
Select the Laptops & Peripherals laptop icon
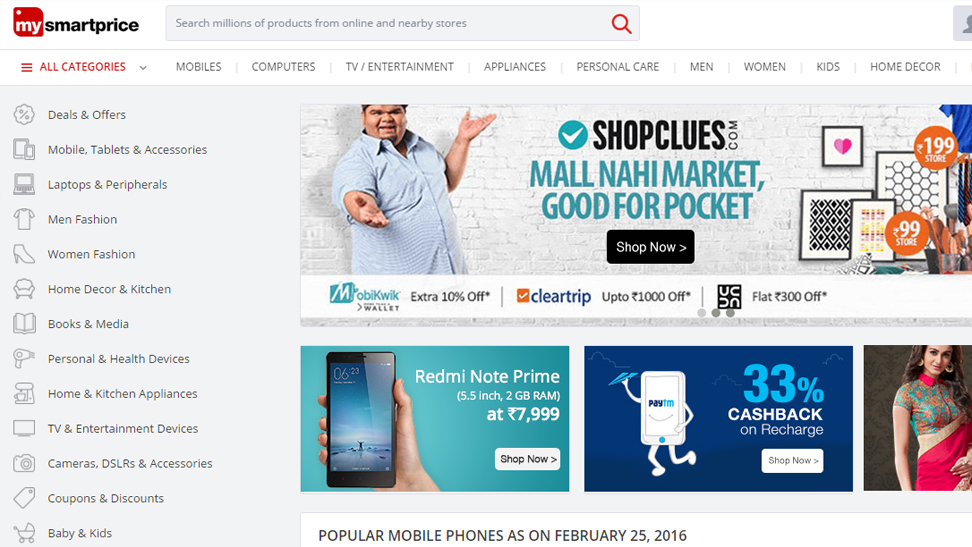point(24,184)
